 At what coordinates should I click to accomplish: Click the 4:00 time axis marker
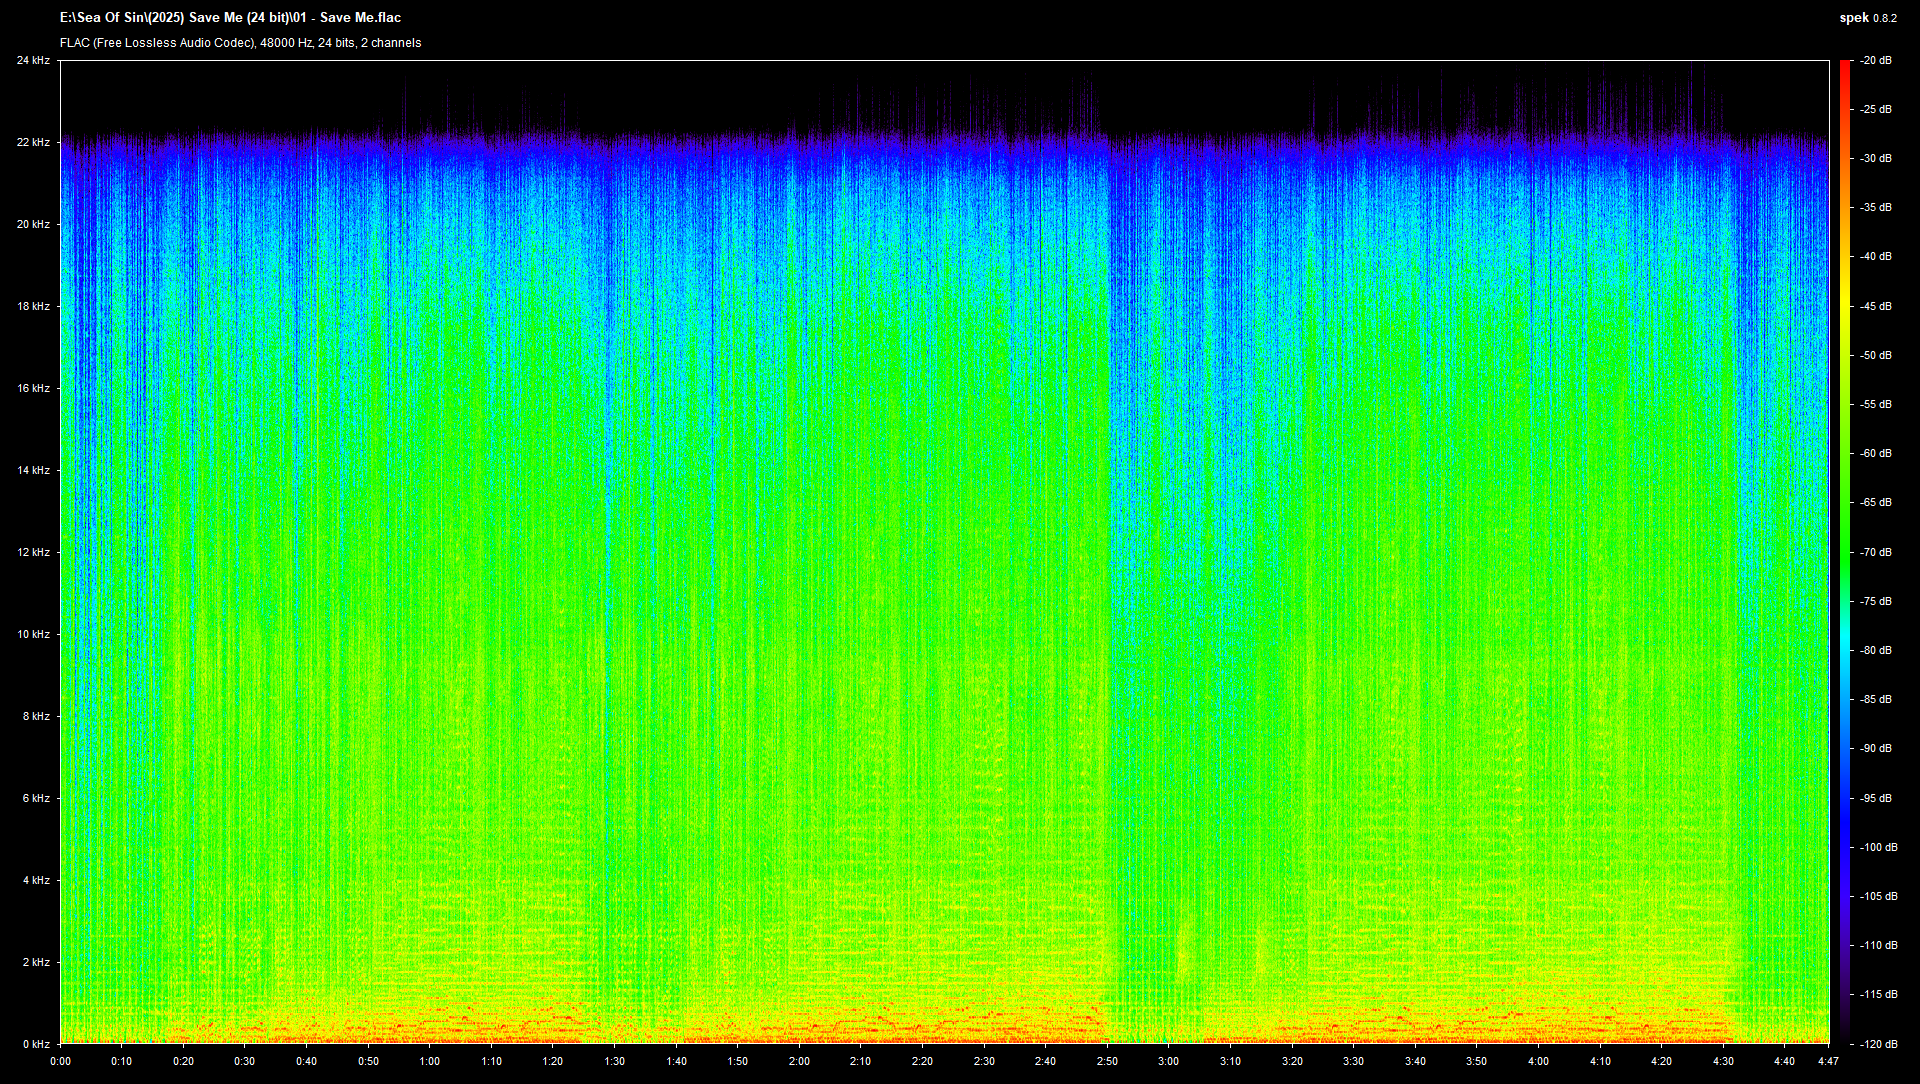pos(1538,1061)
